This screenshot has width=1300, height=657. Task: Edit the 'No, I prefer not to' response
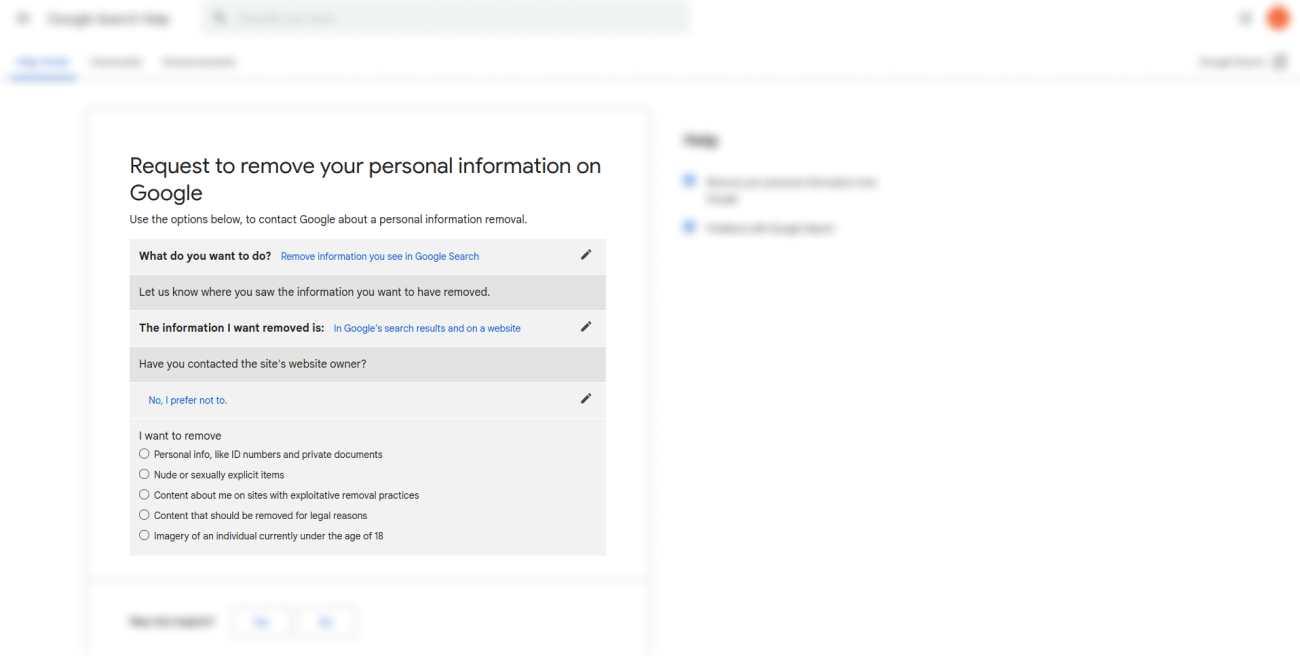586,399
